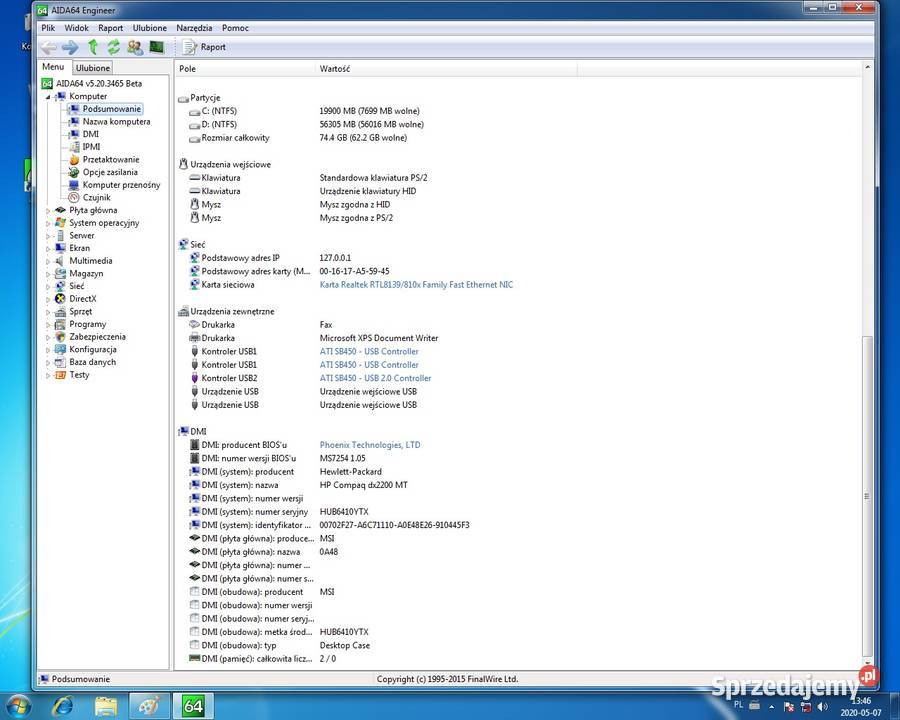The height and width of the screenshot is (720, 900).
Task: Click the Komputer przenośny laptop icon
Action: click(x=73, y=185)
